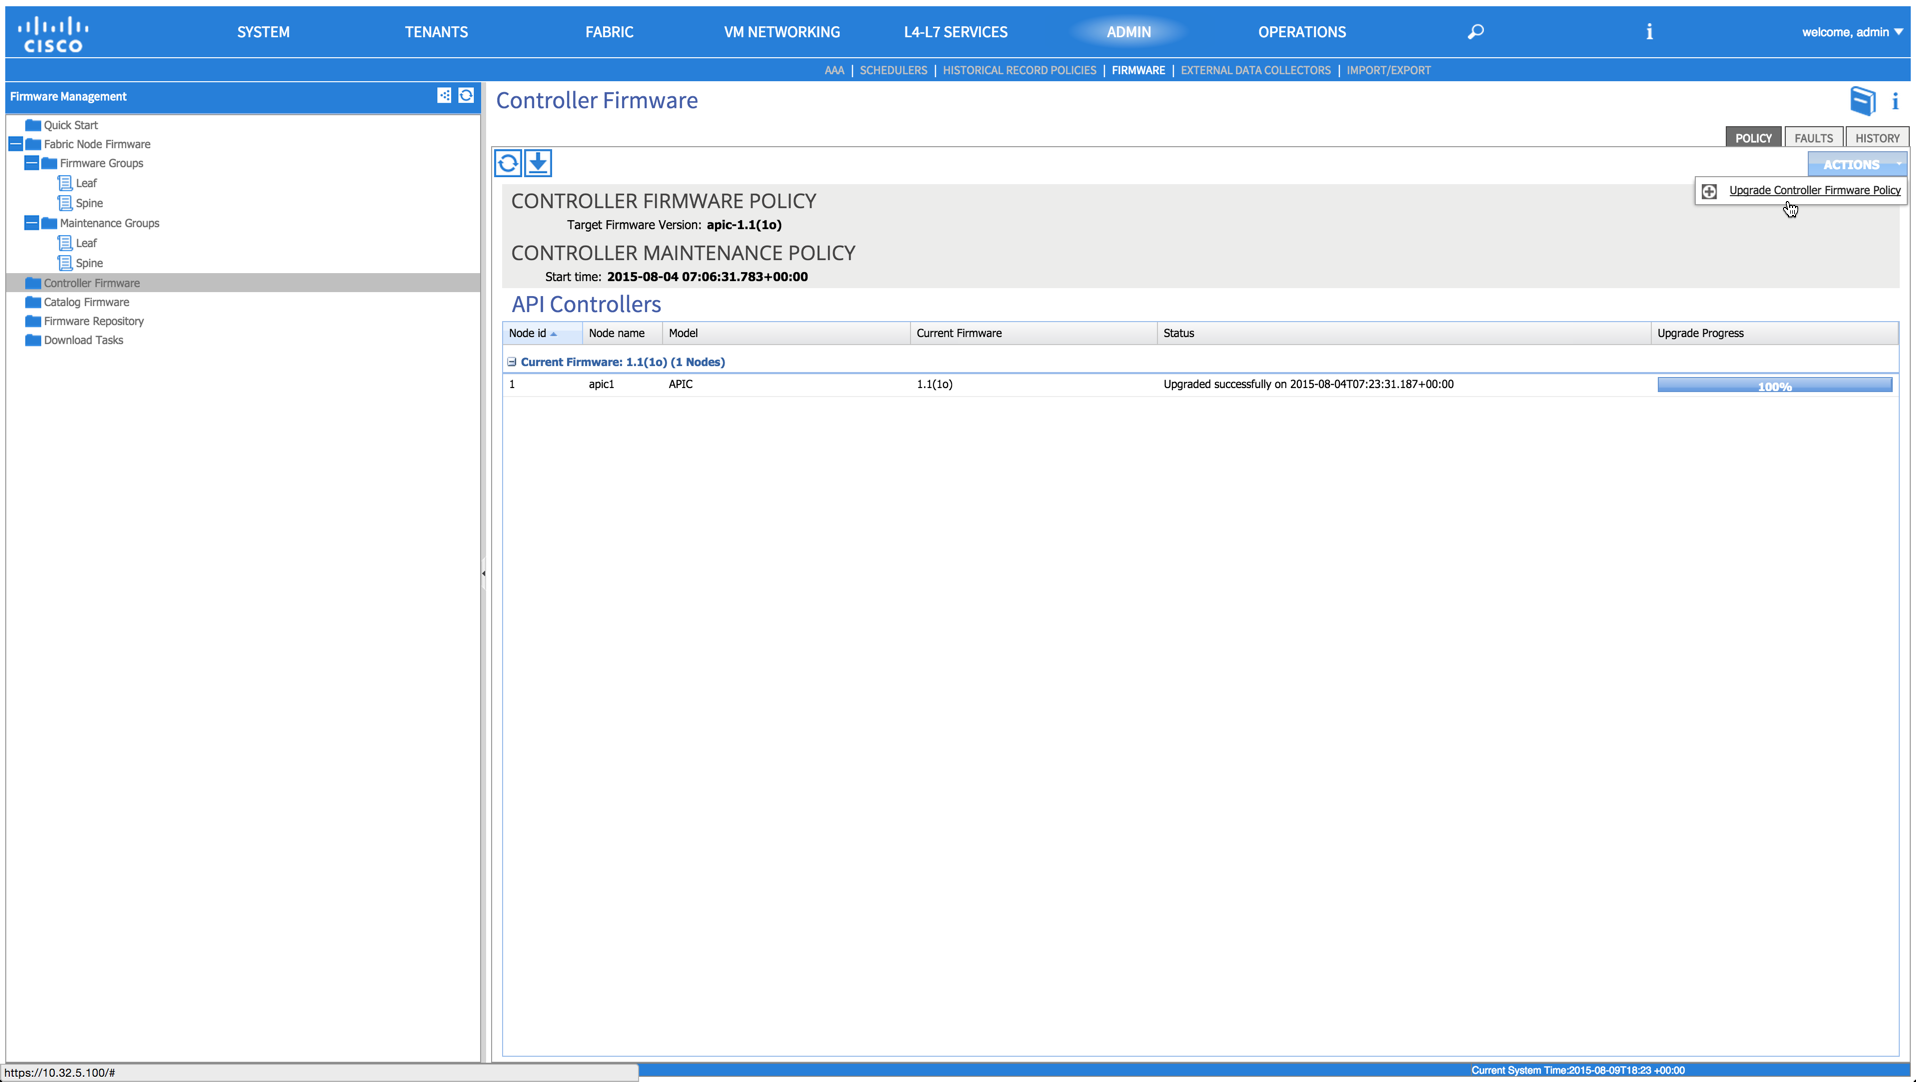Switch to the POLICY tab
The width and height of the screenshot is (1916, 1082).
1752,138
